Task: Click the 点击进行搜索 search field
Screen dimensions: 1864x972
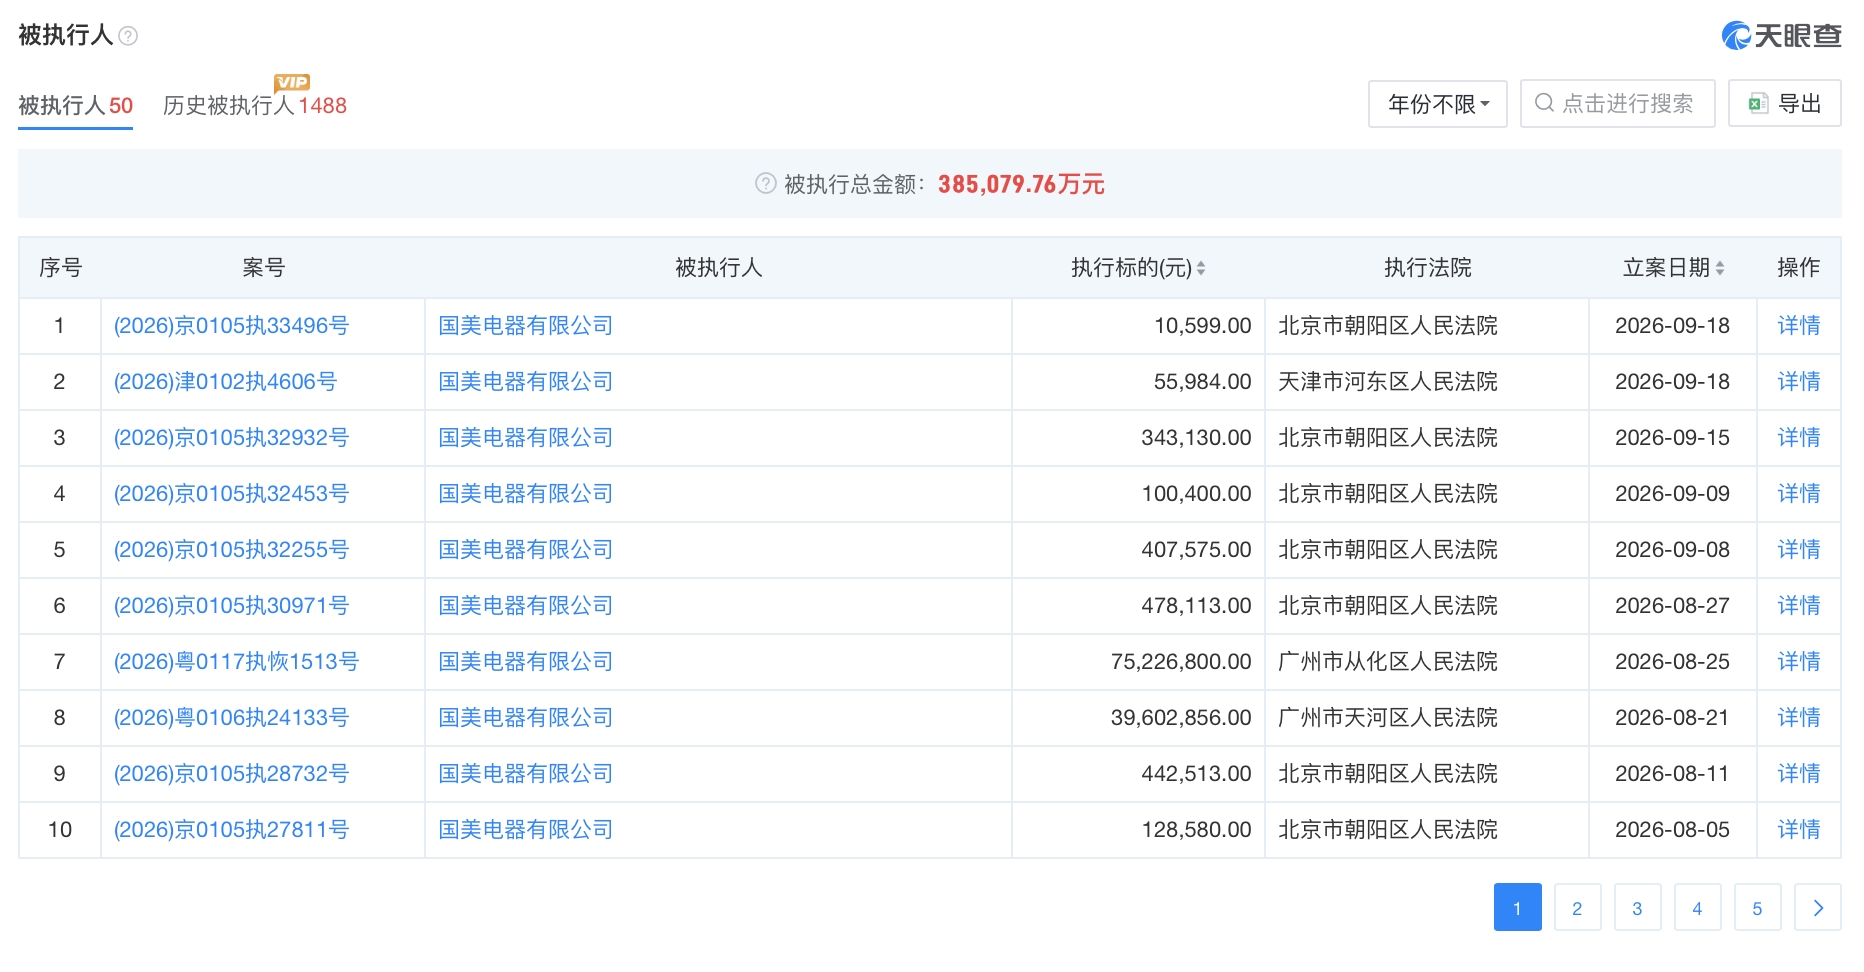Action: coord(1617,104)
